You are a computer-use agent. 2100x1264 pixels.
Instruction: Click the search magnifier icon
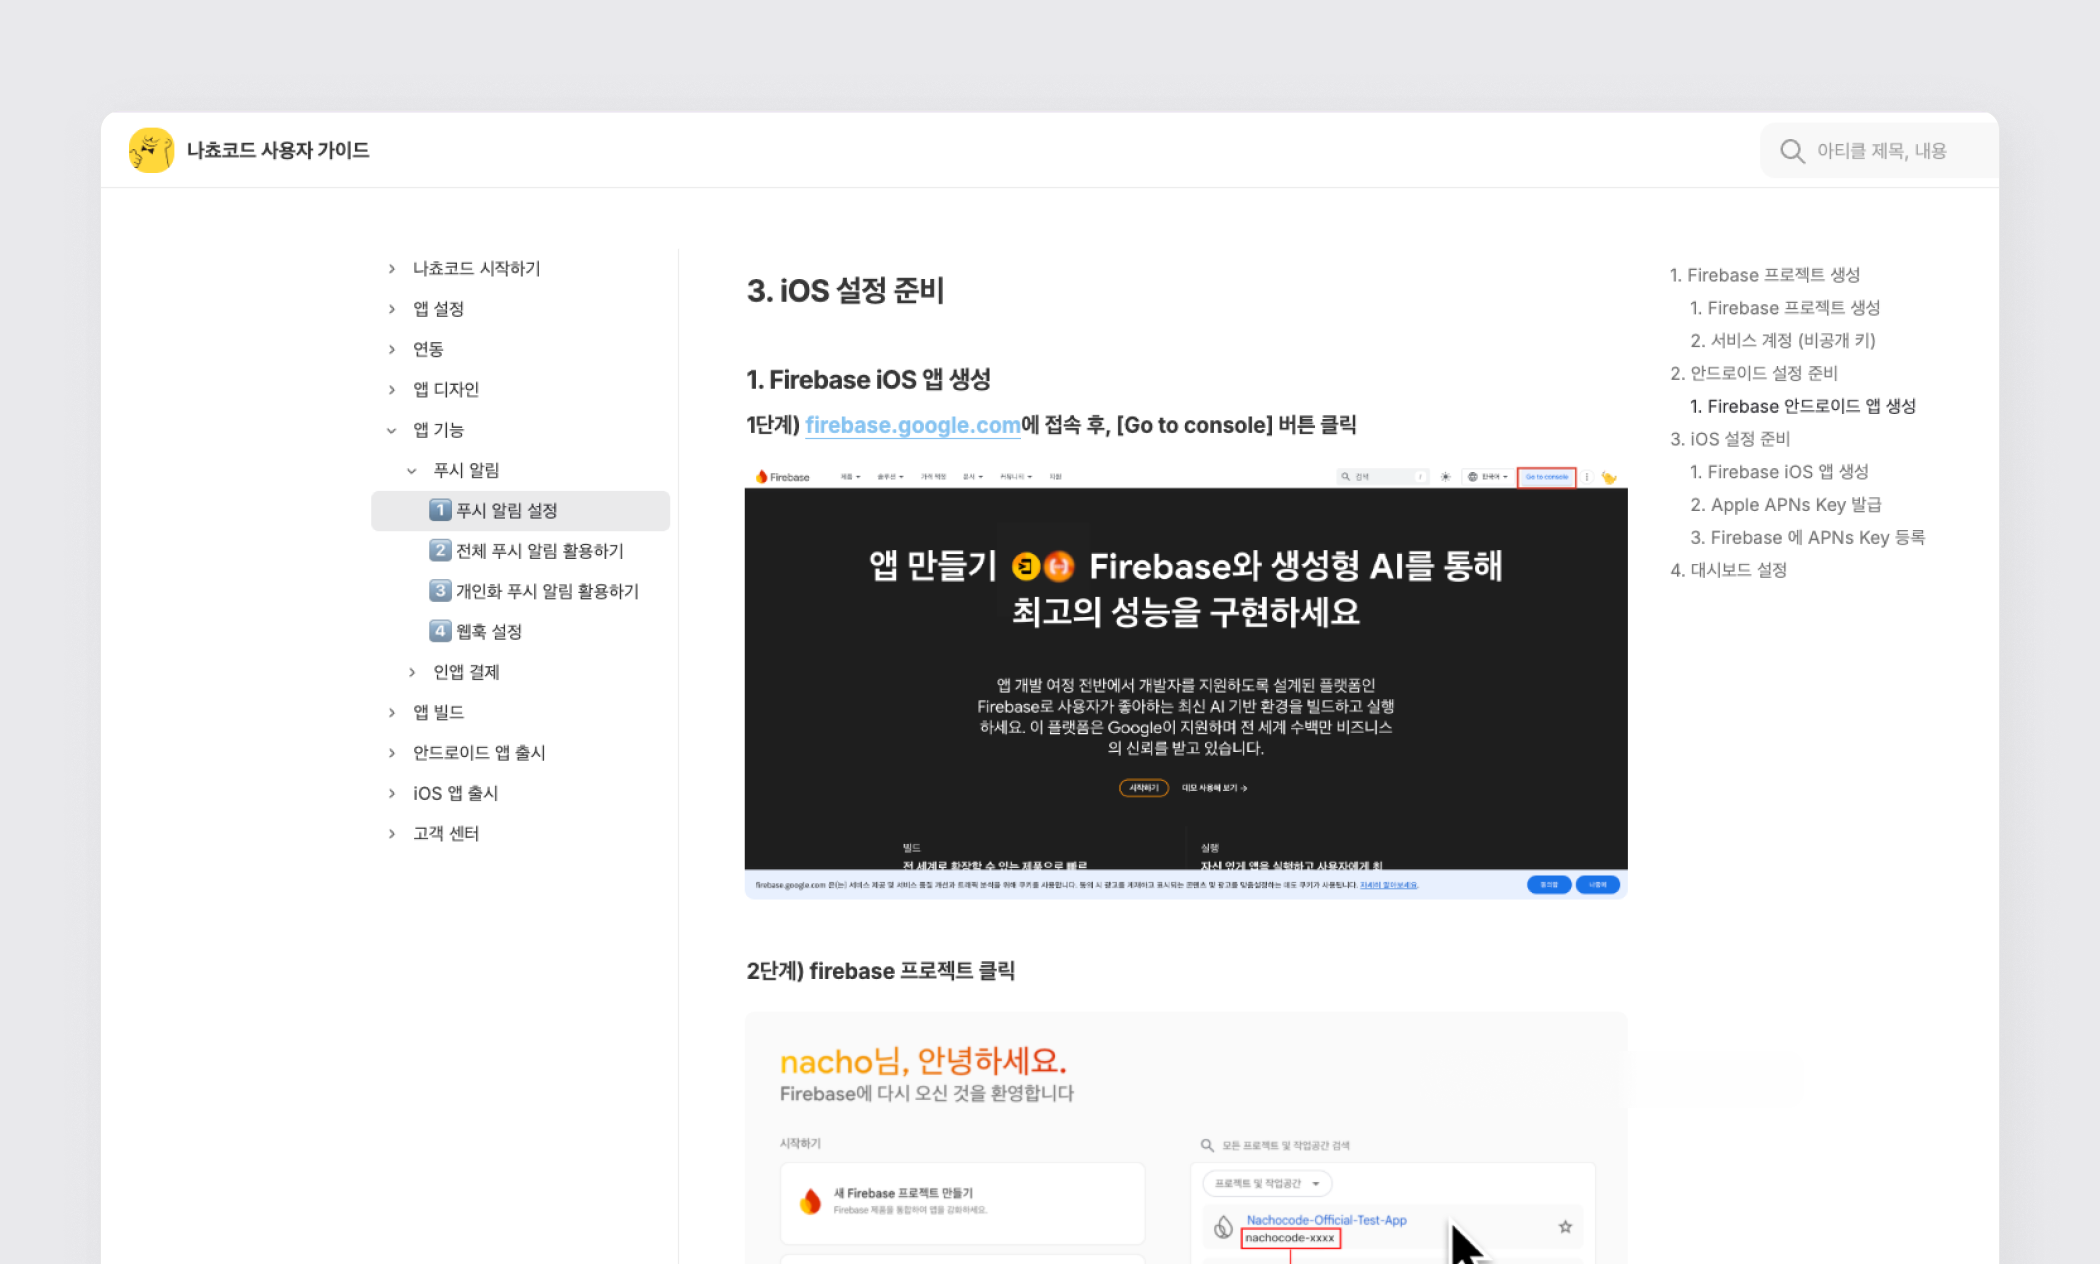click(x=1791, y=151)
